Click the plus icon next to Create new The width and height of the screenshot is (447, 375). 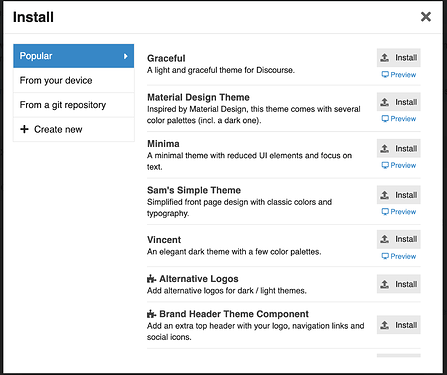pos(24,129)
